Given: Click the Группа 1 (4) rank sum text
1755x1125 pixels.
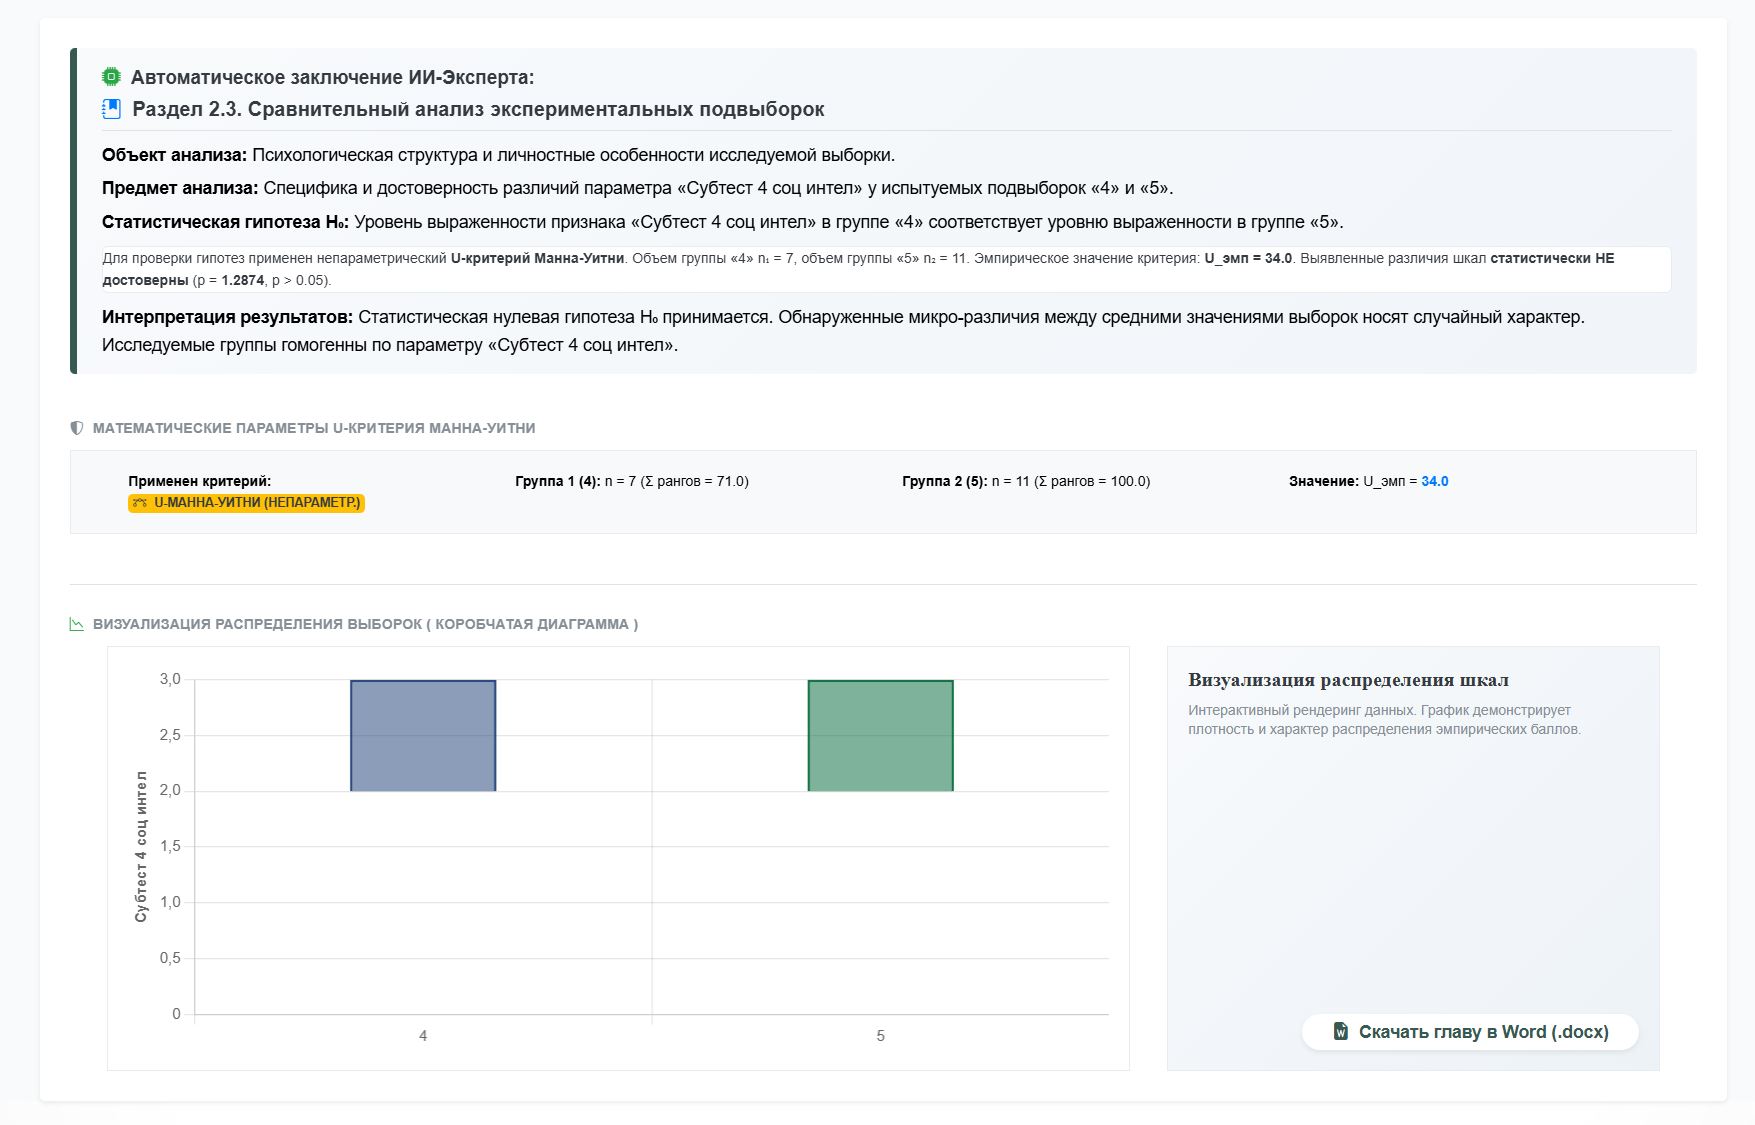Looking at the screenshot, I should [632, 481].
